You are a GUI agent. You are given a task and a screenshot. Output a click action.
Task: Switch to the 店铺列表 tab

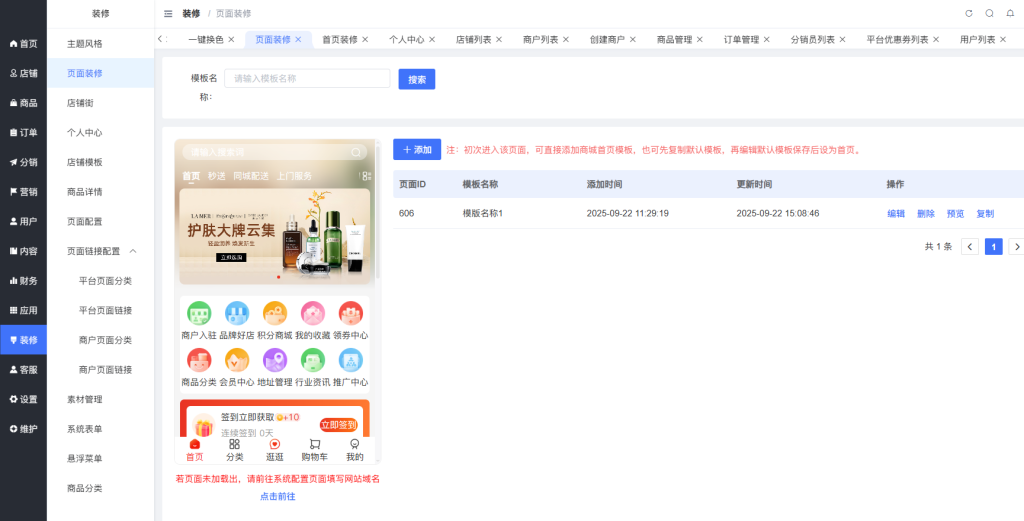pos(473,39)
